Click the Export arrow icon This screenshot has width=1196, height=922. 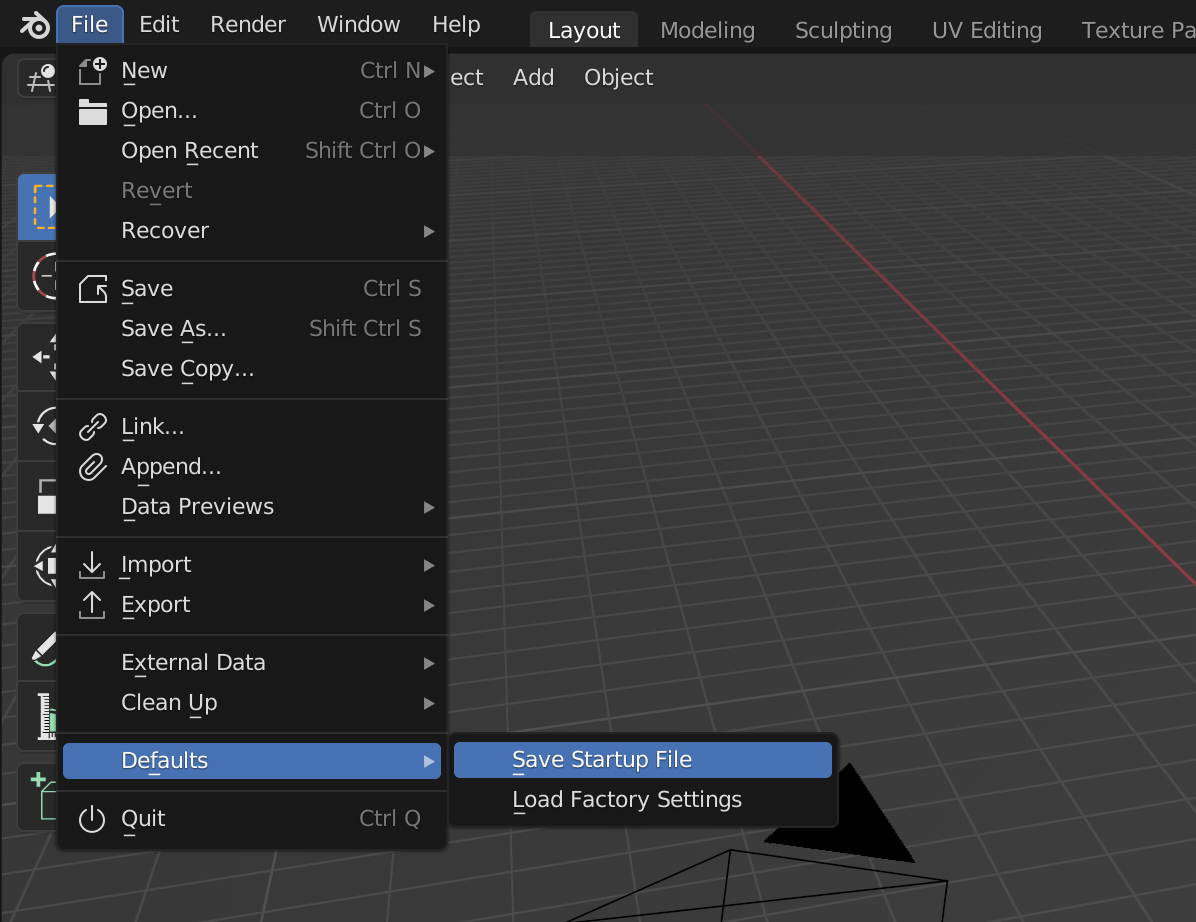point(92,605)
